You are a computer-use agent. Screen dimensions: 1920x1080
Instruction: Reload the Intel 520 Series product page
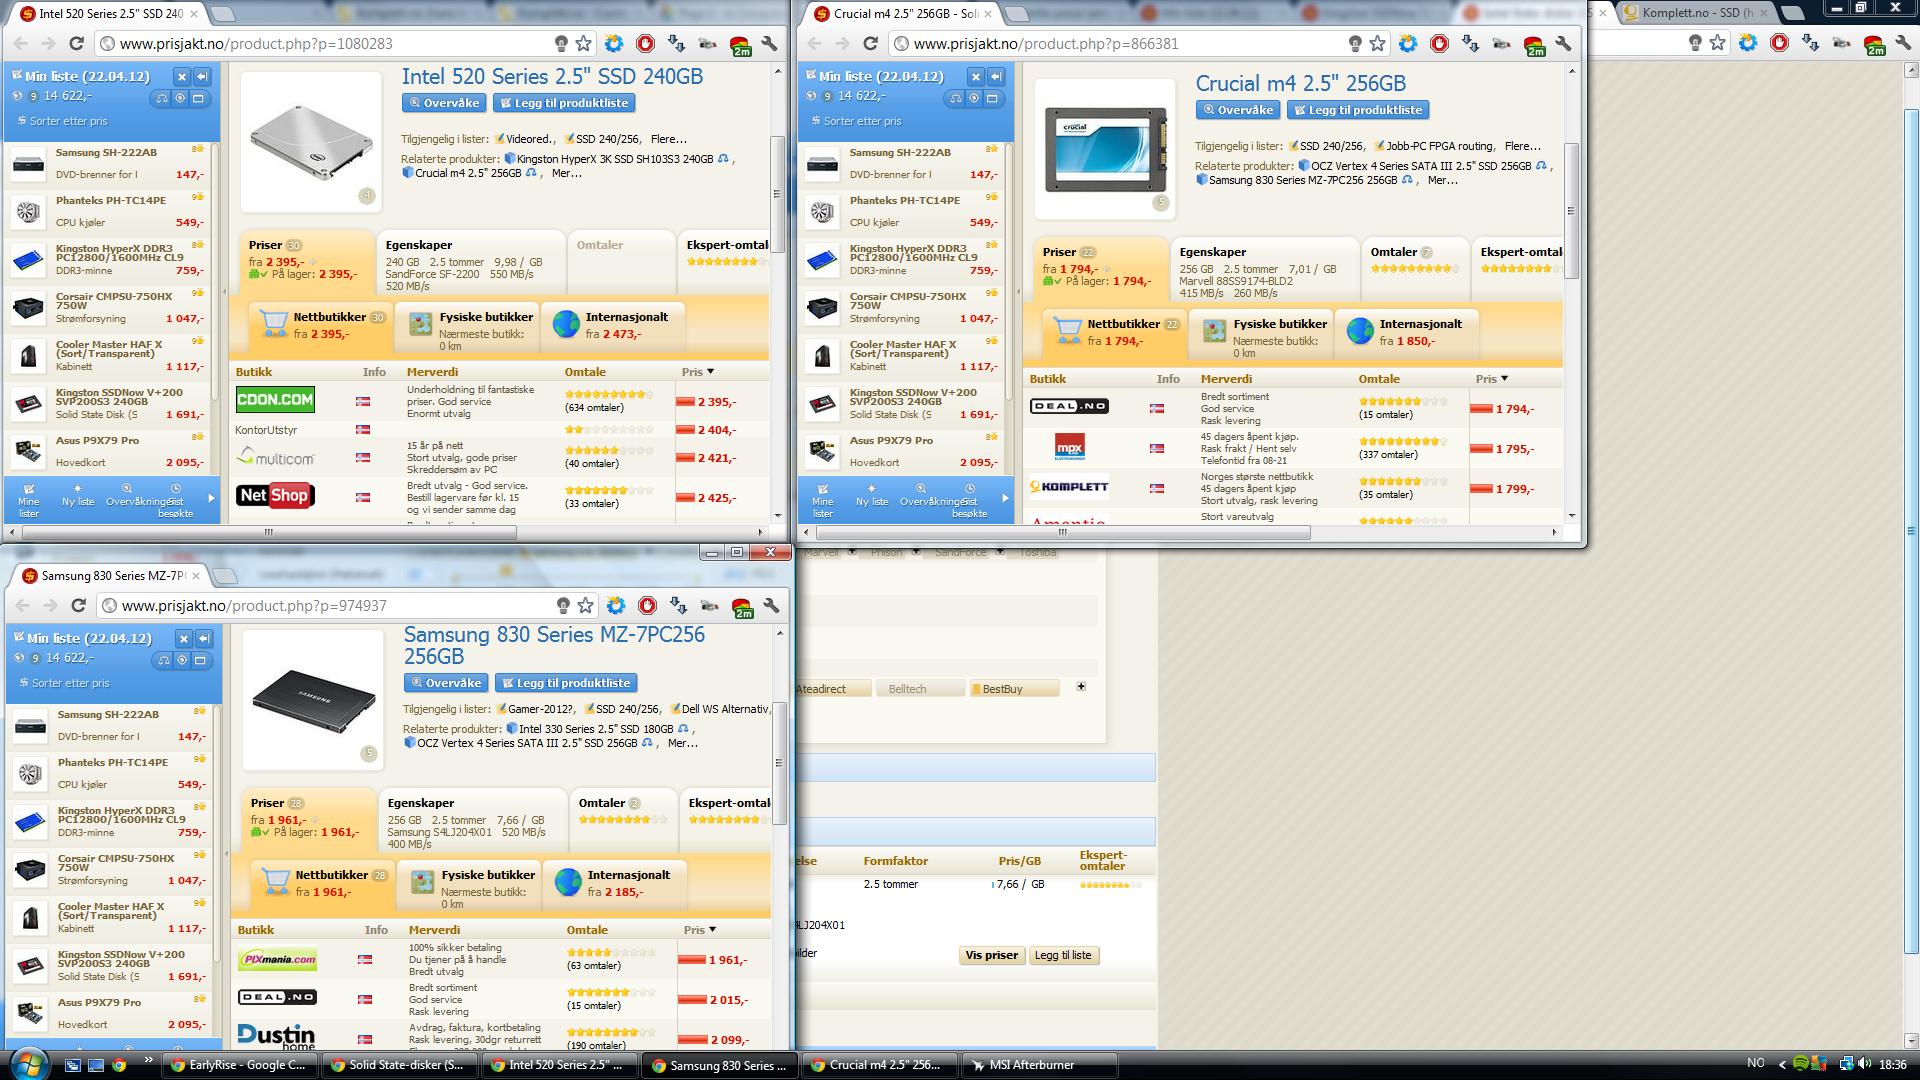76,43
